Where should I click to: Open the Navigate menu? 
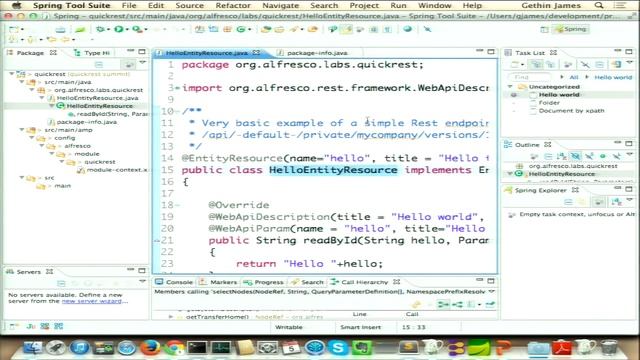click(280, 5)
